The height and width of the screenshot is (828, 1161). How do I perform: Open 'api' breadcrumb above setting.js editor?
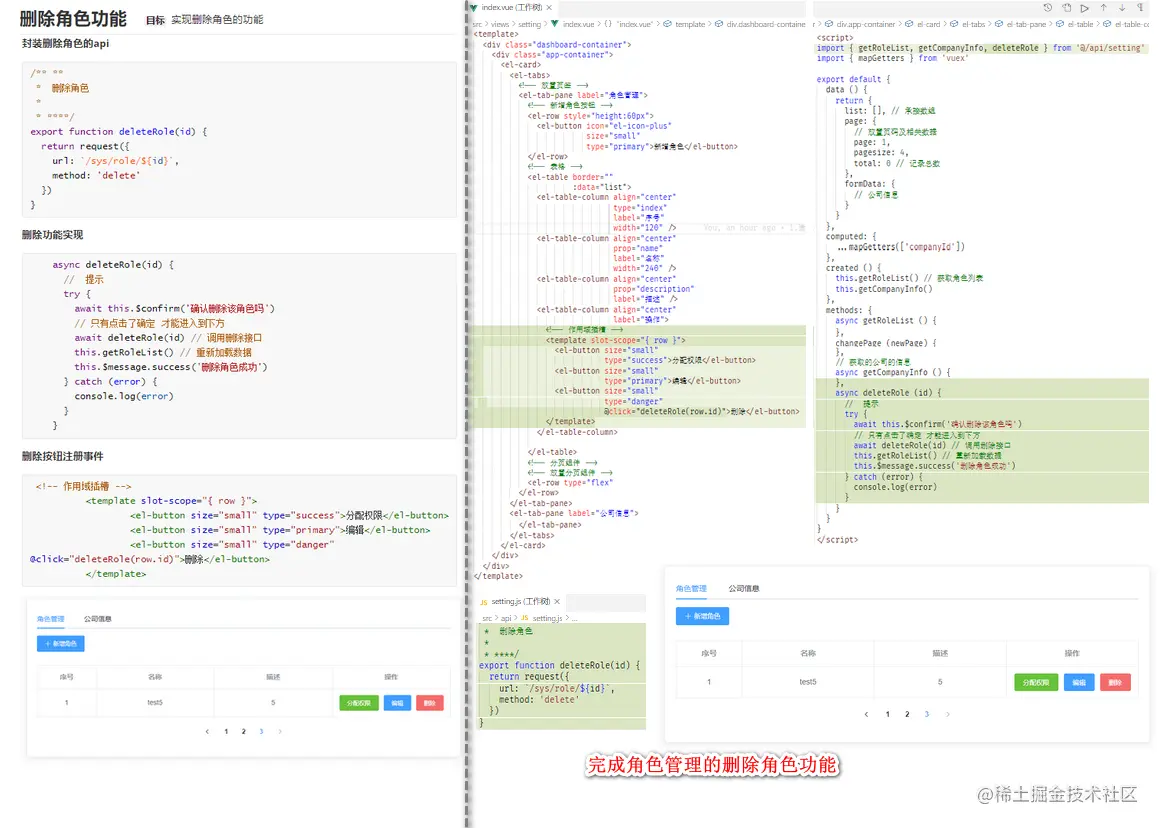pyautogui.click(x=506, y=618)
